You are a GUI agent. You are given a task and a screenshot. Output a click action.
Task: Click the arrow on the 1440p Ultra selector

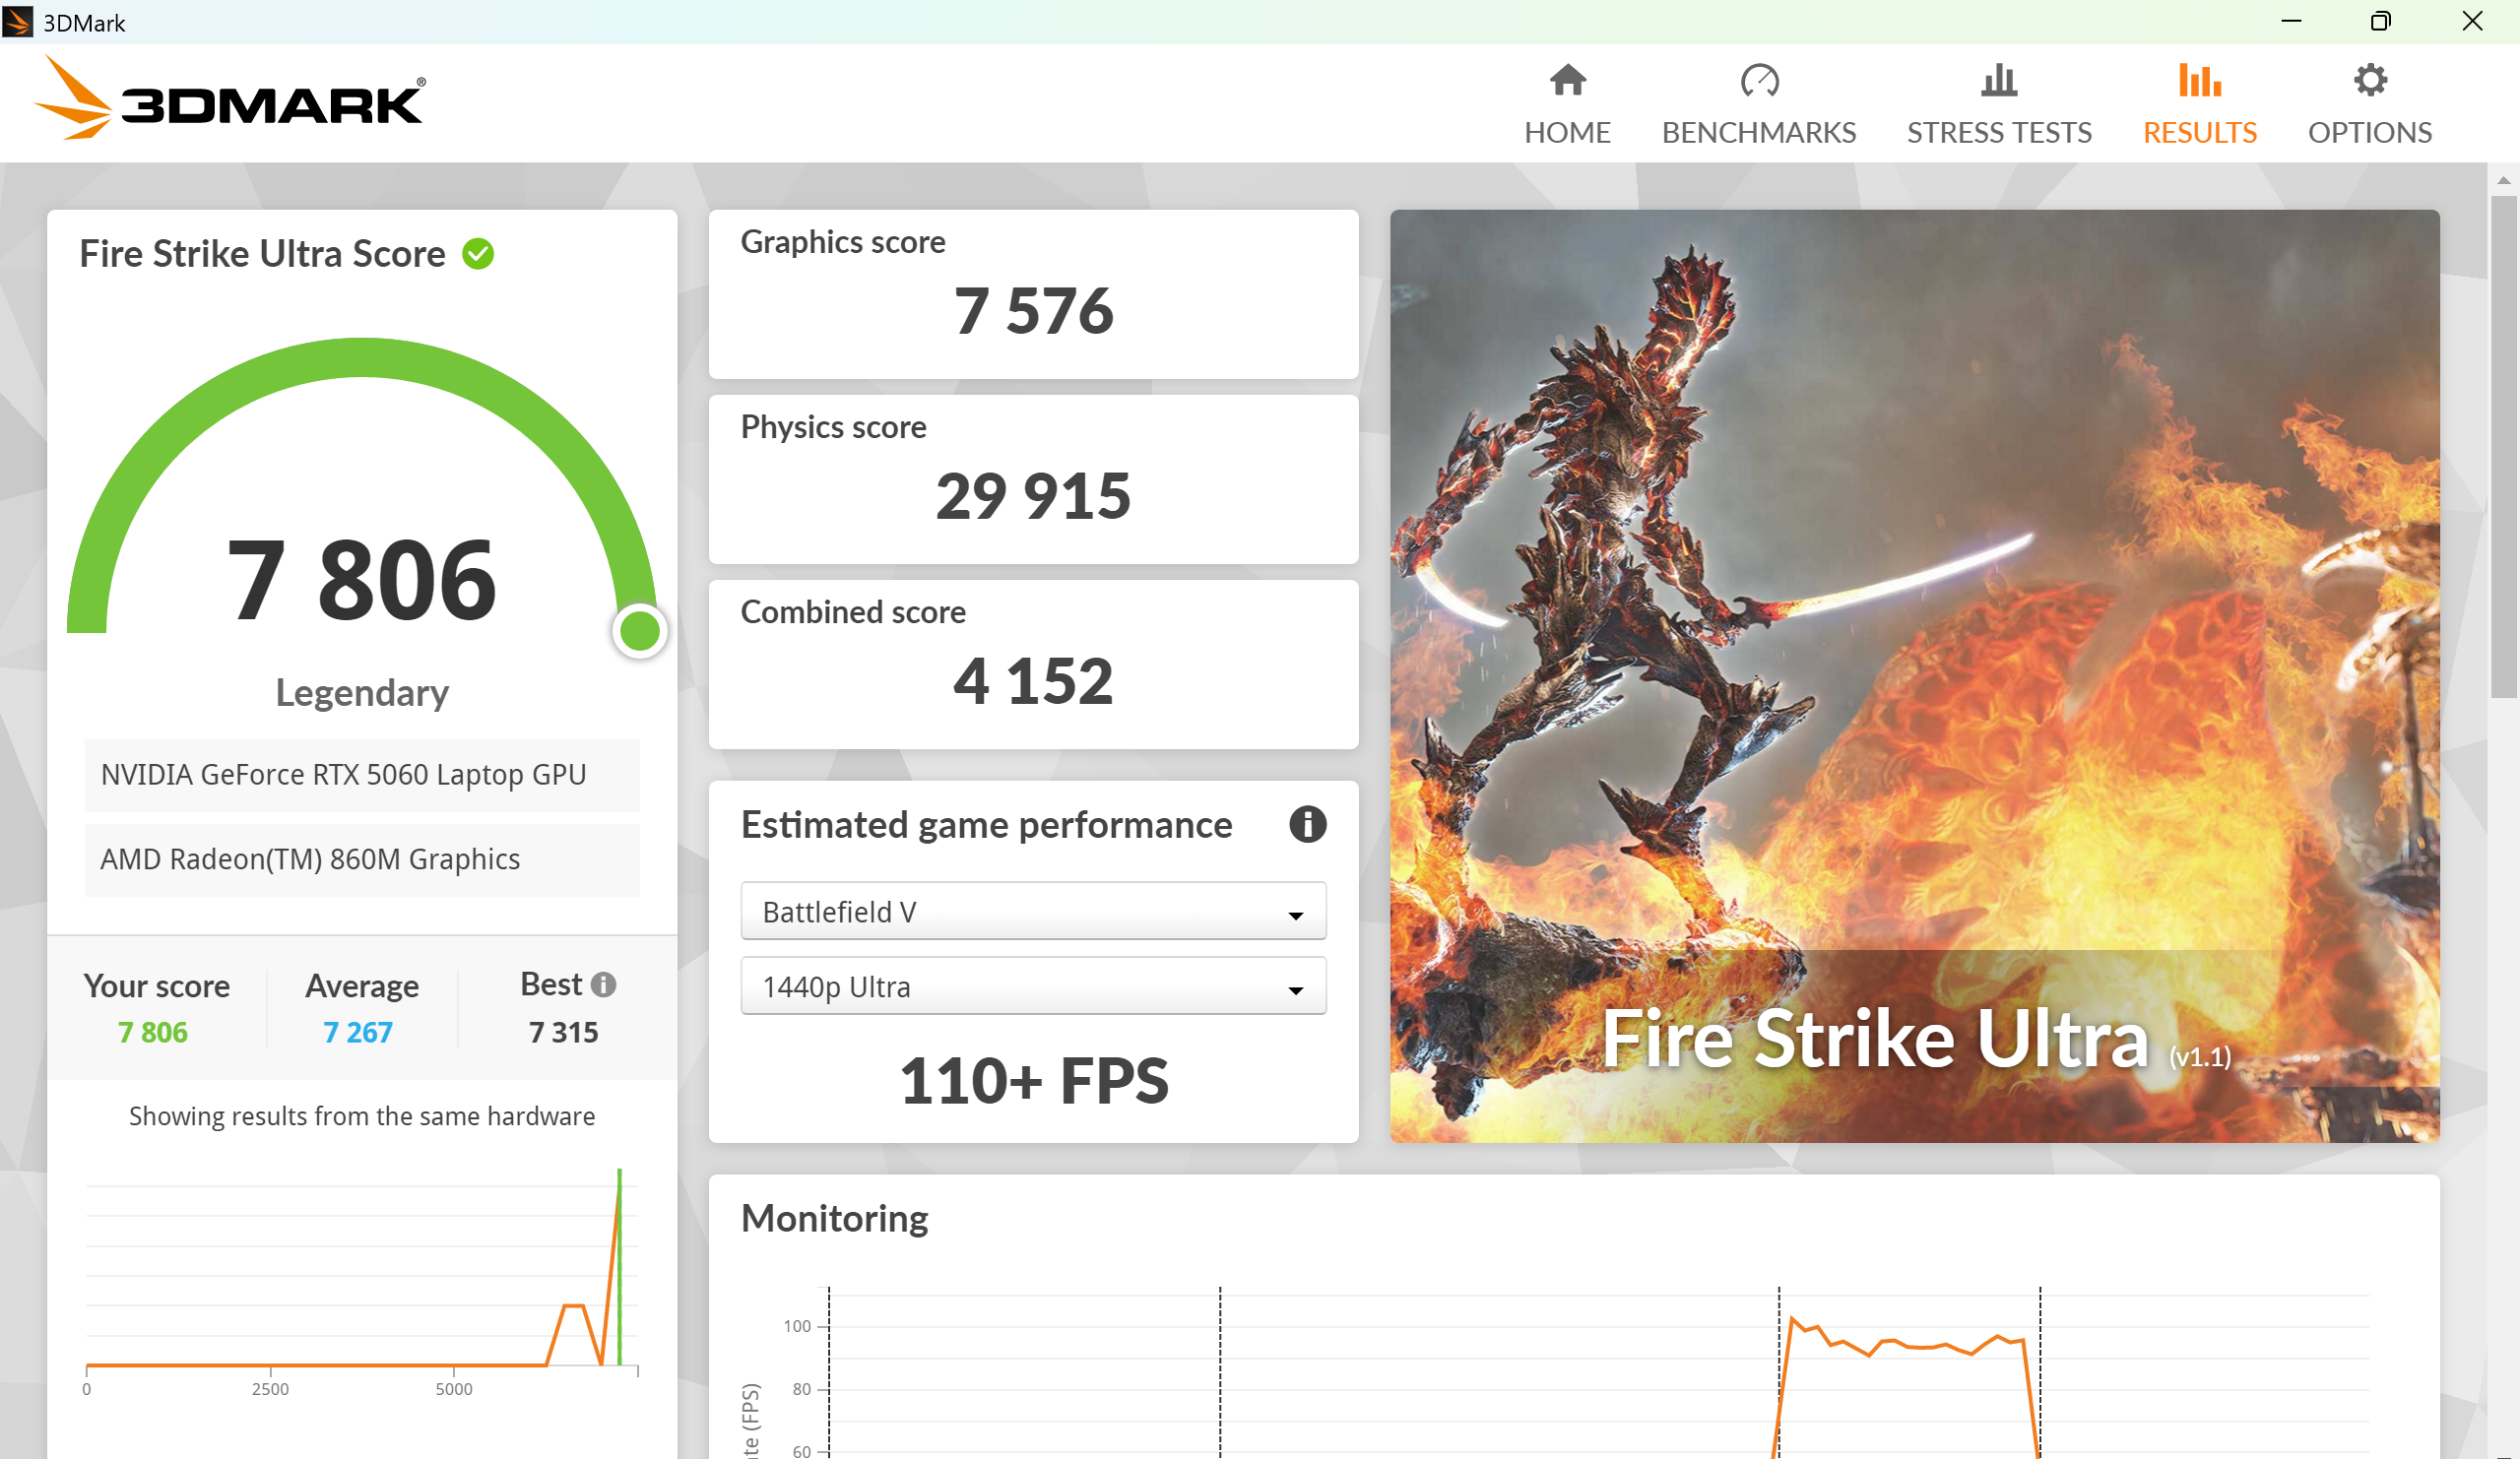click(1295, 990)
